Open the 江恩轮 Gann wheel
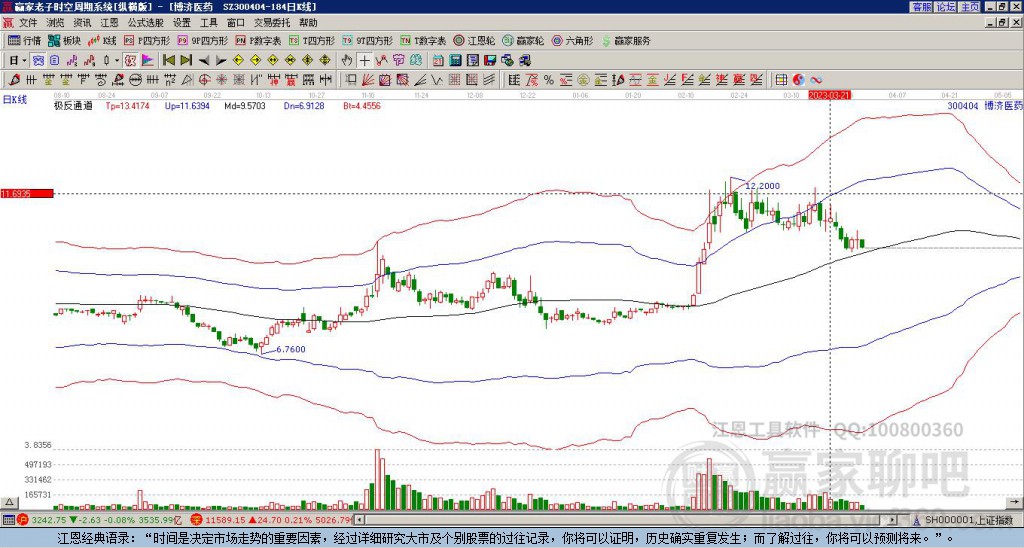 click(474, 40)
